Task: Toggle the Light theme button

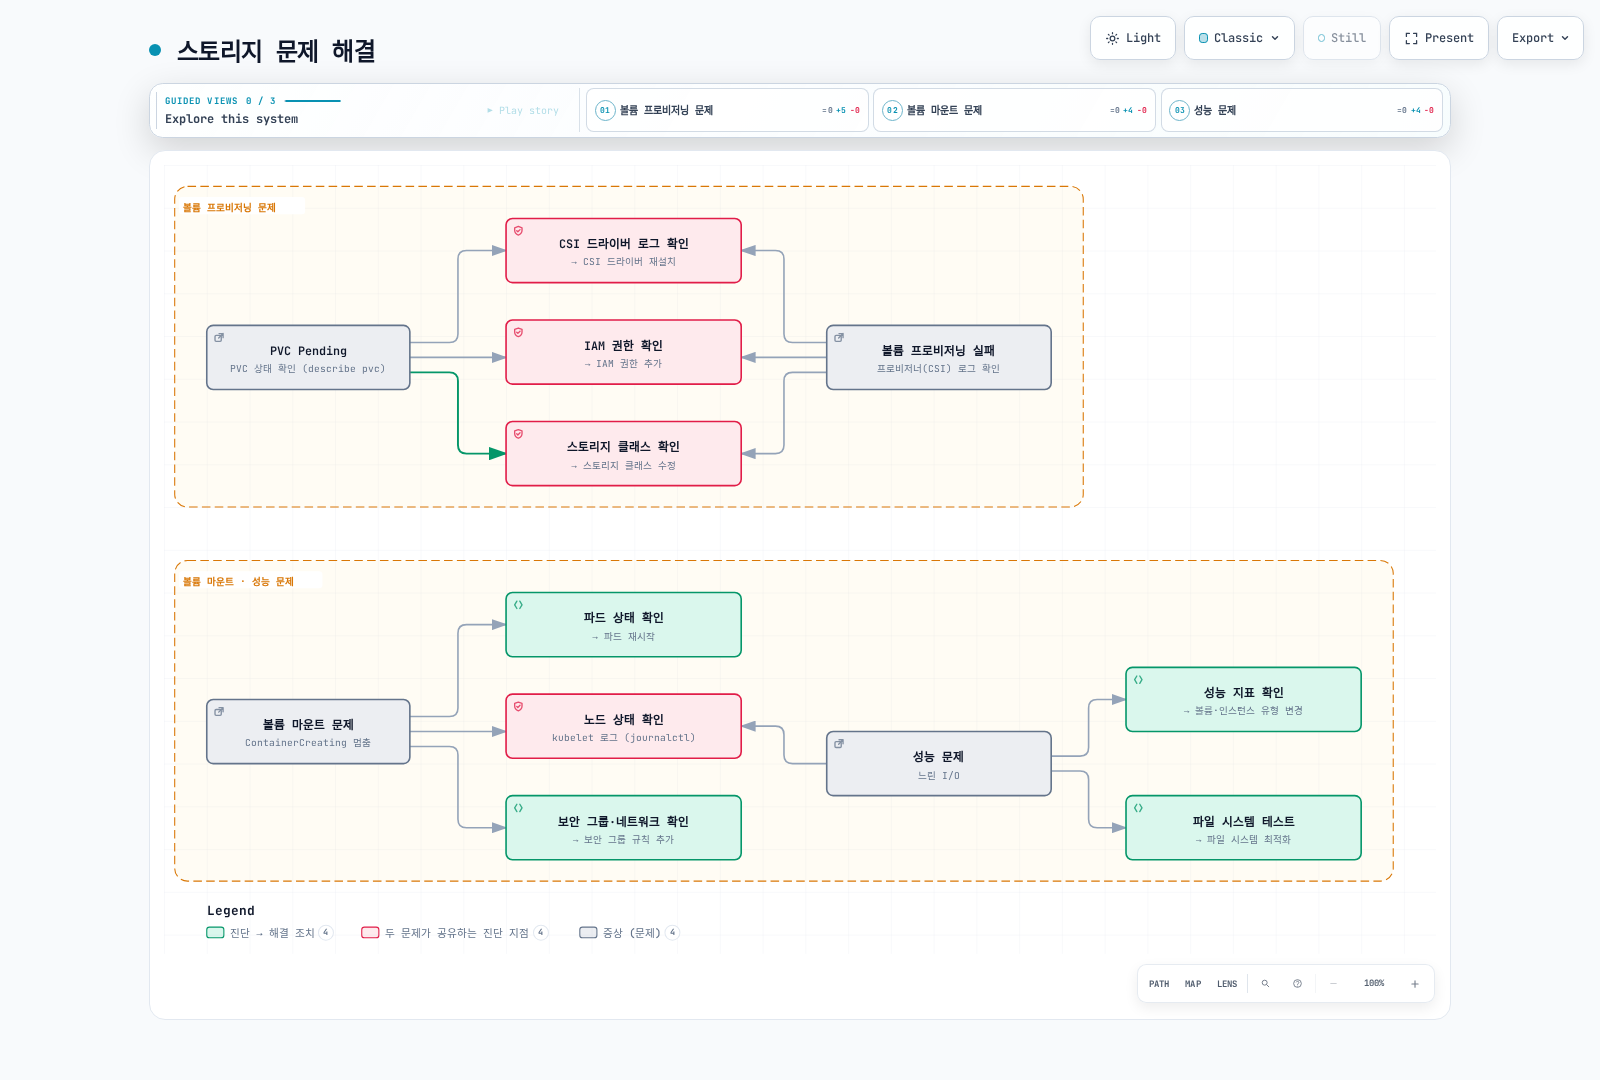Action: [x=1133, y=38]
